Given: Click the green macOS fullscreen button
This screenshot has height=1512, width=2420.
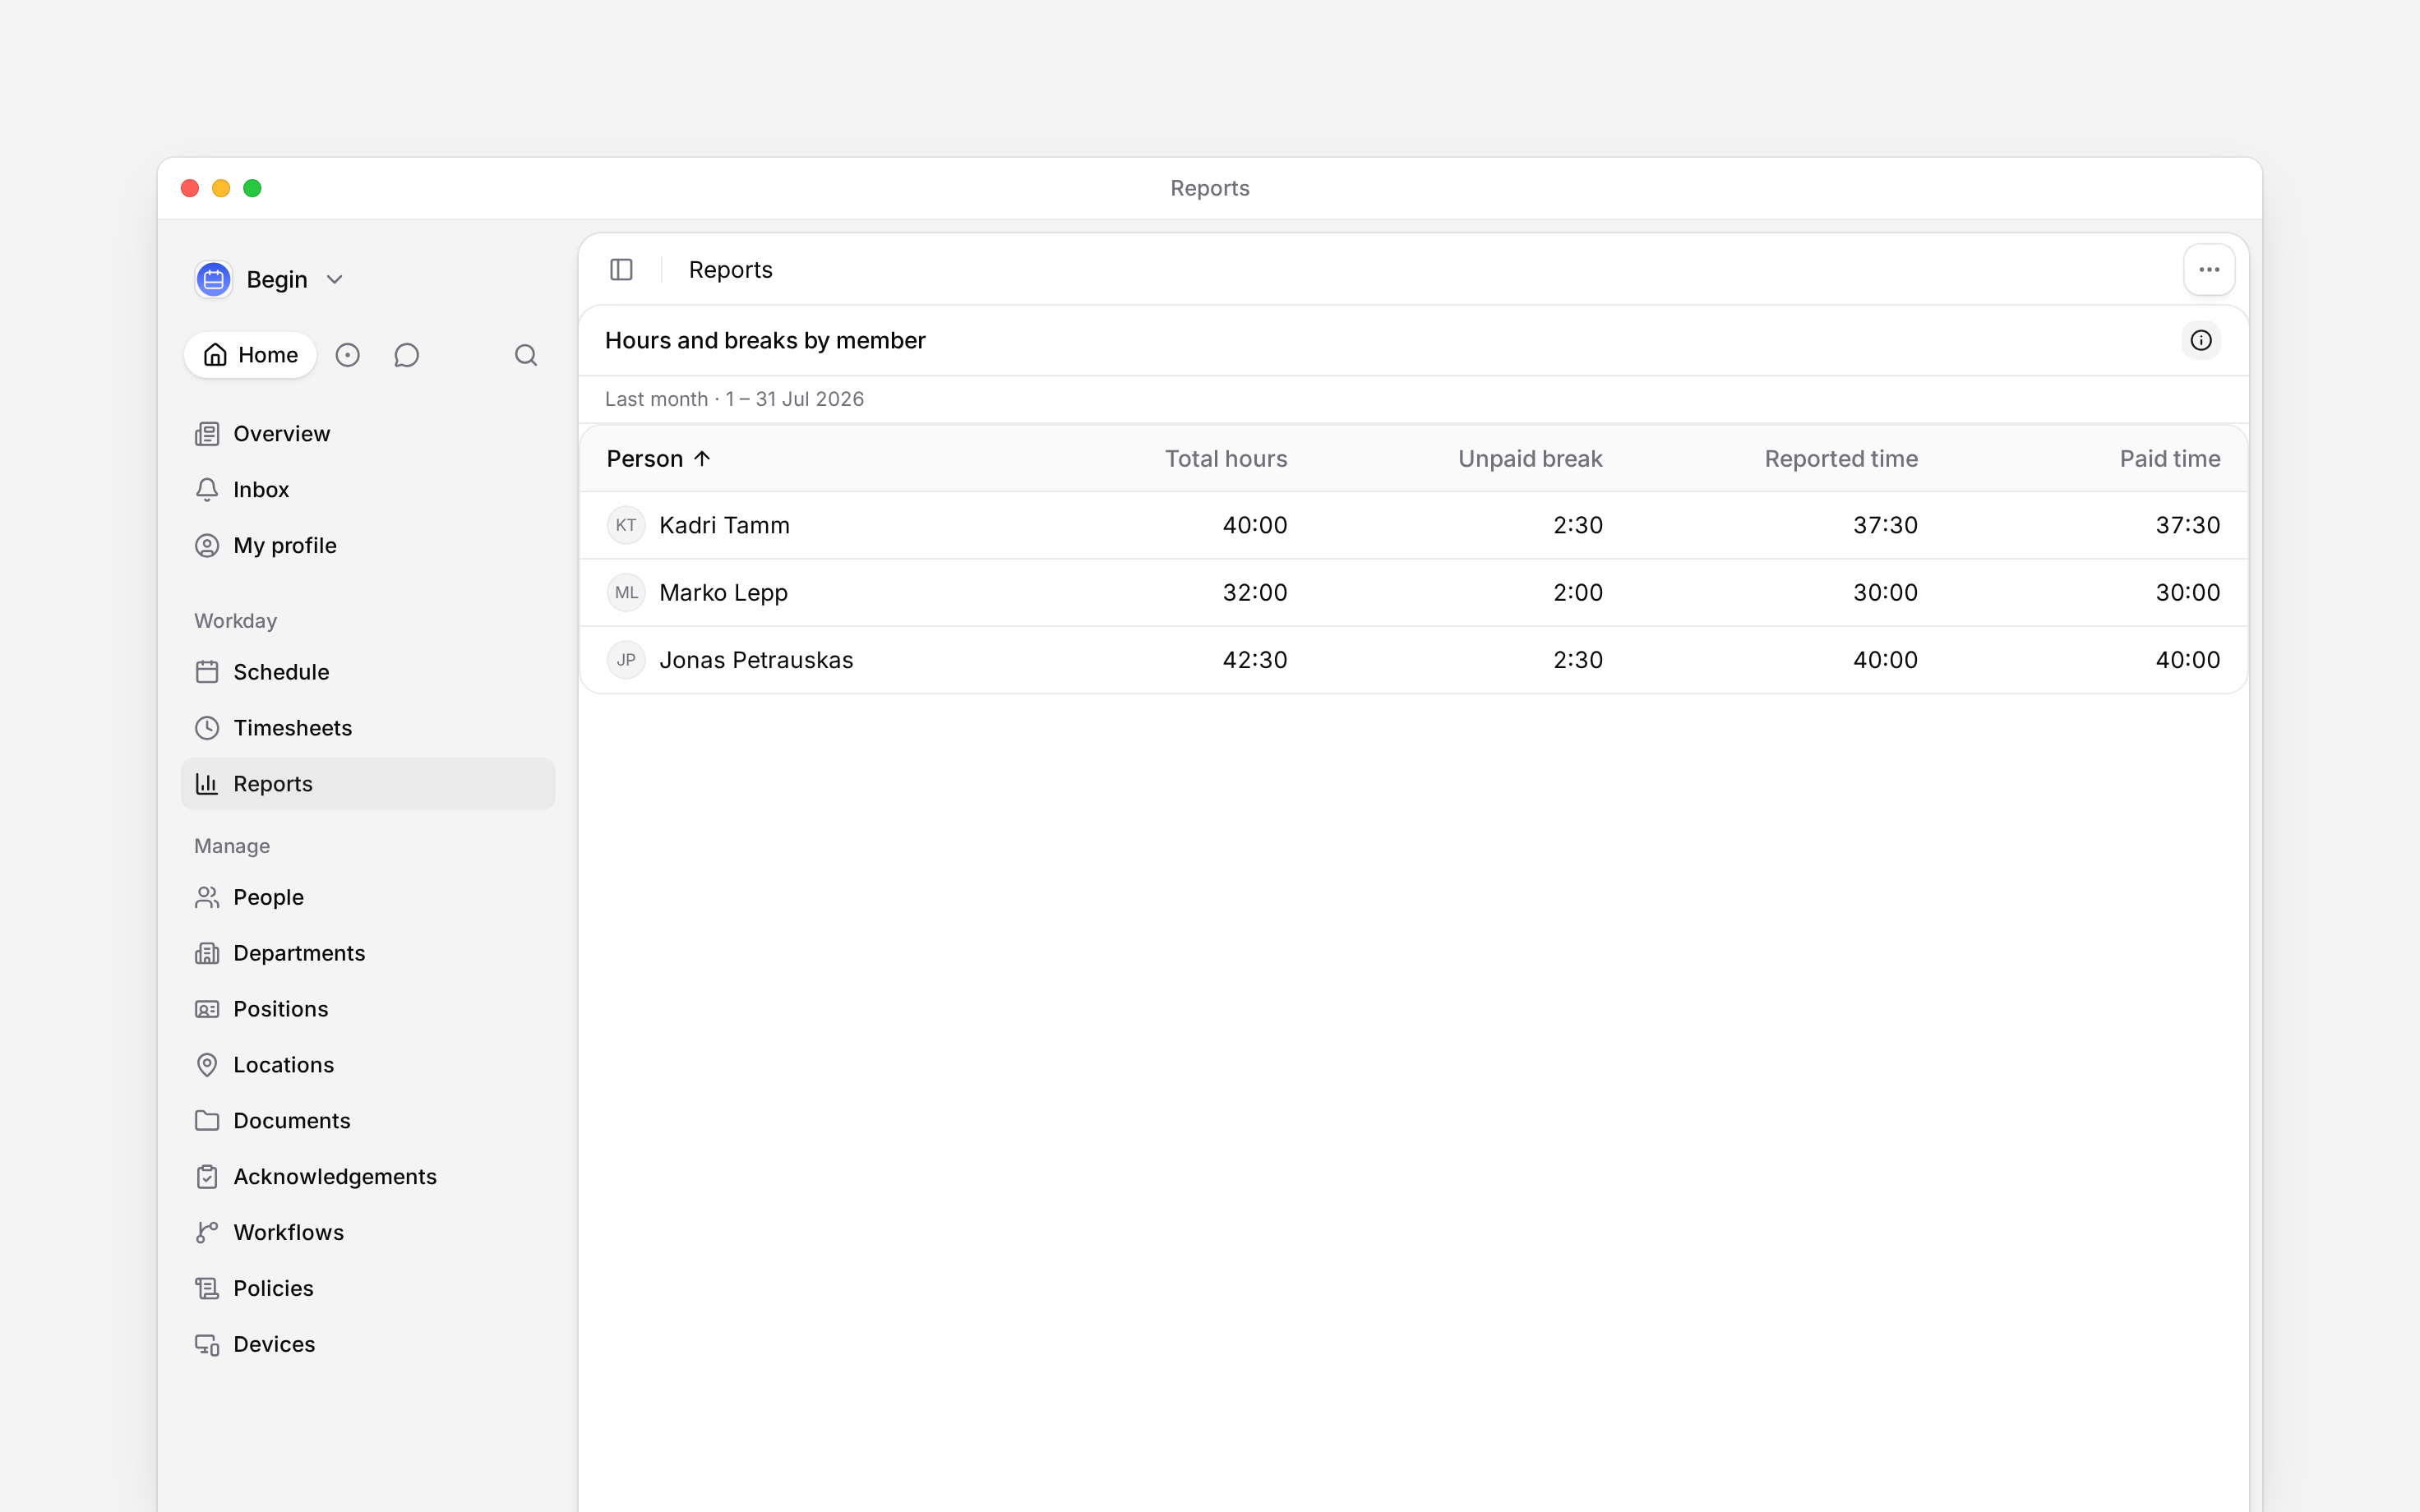Looking at the screenshot, I should [x=253, y=188].
